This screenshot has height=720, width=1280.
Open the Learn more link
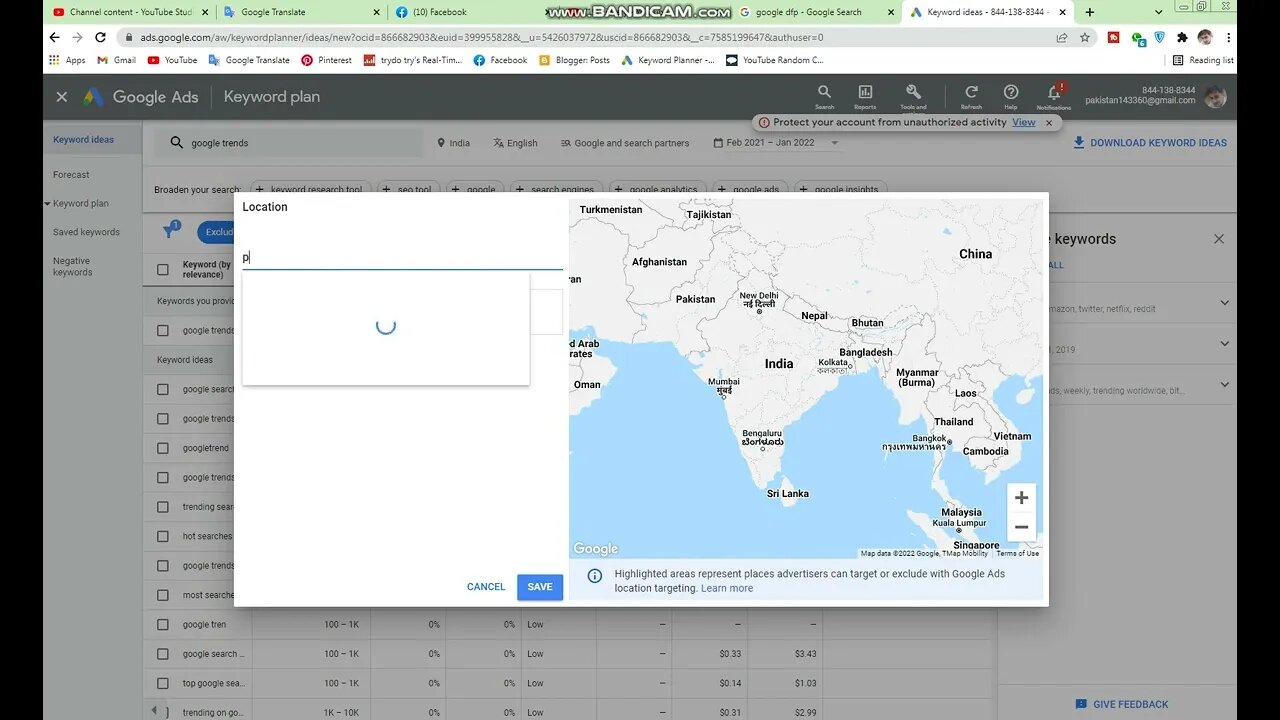pos(727,588)
